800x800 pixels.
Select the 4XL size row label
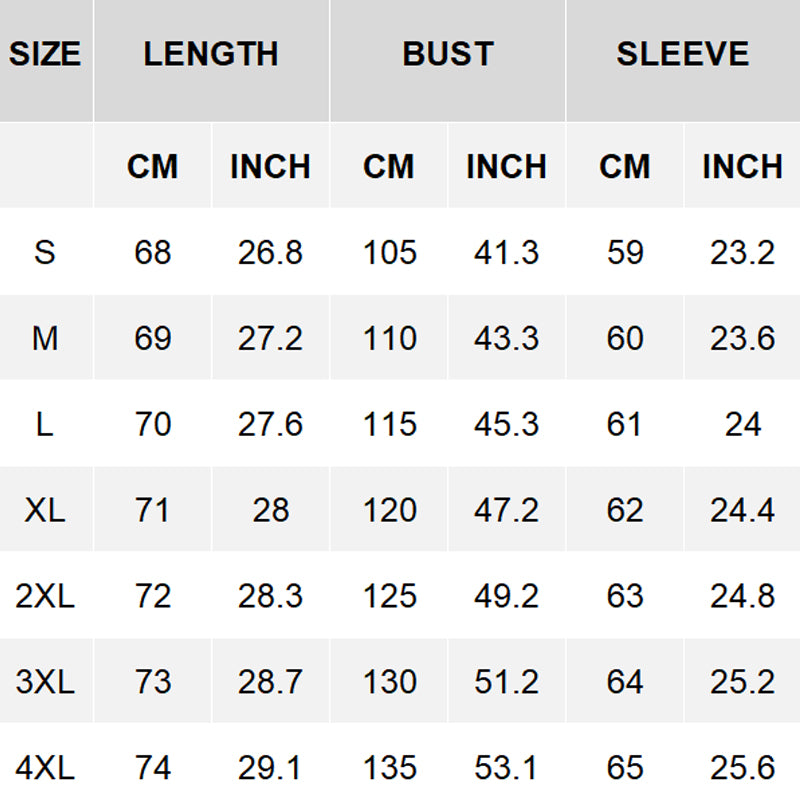45,768
